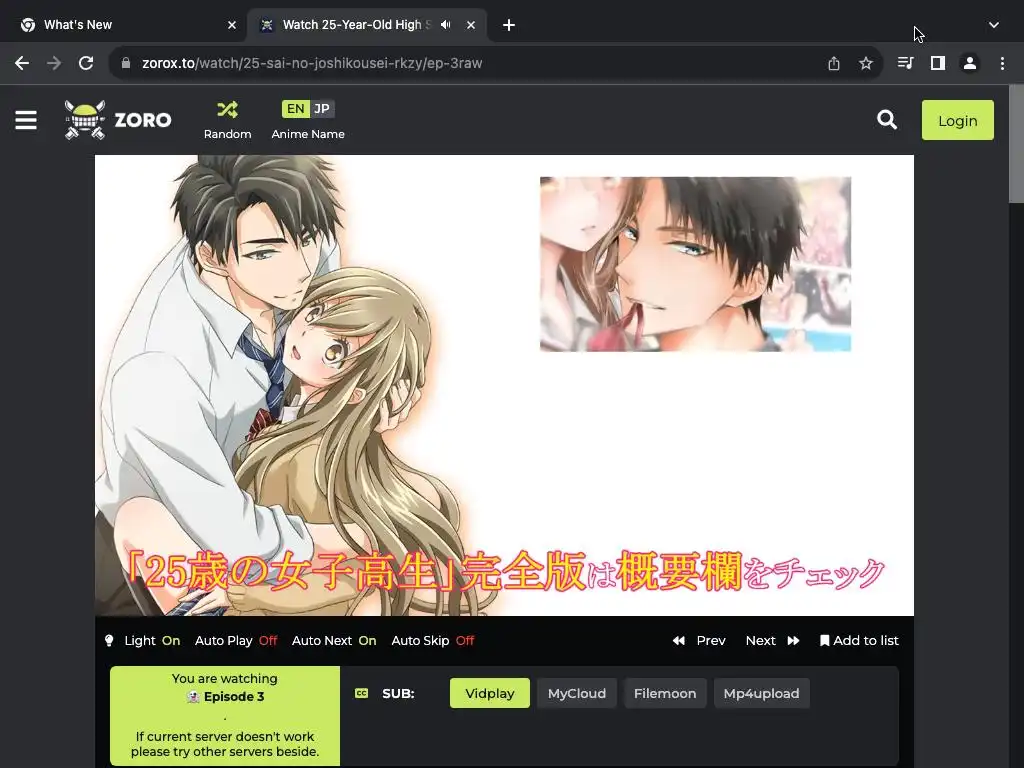Go back with browser back arrow
Viewport: 1024px width, 768px height.
tap(22, 63)
